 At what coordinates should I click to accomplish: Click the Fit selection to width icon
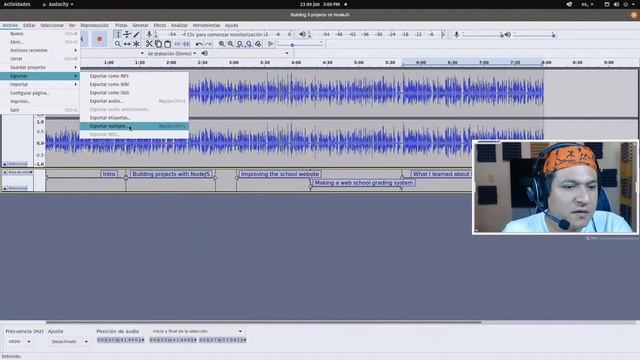pos(240,44)
